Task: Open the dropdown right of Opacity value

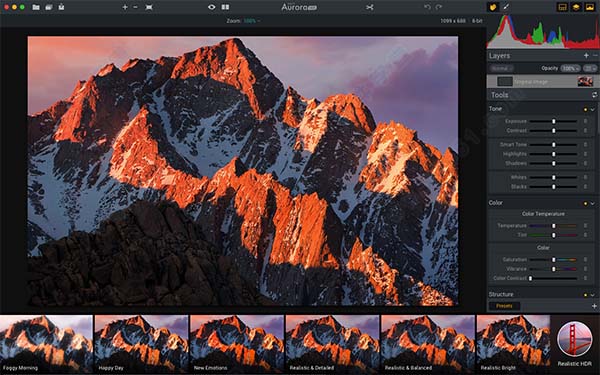Action: coord(589,68)
